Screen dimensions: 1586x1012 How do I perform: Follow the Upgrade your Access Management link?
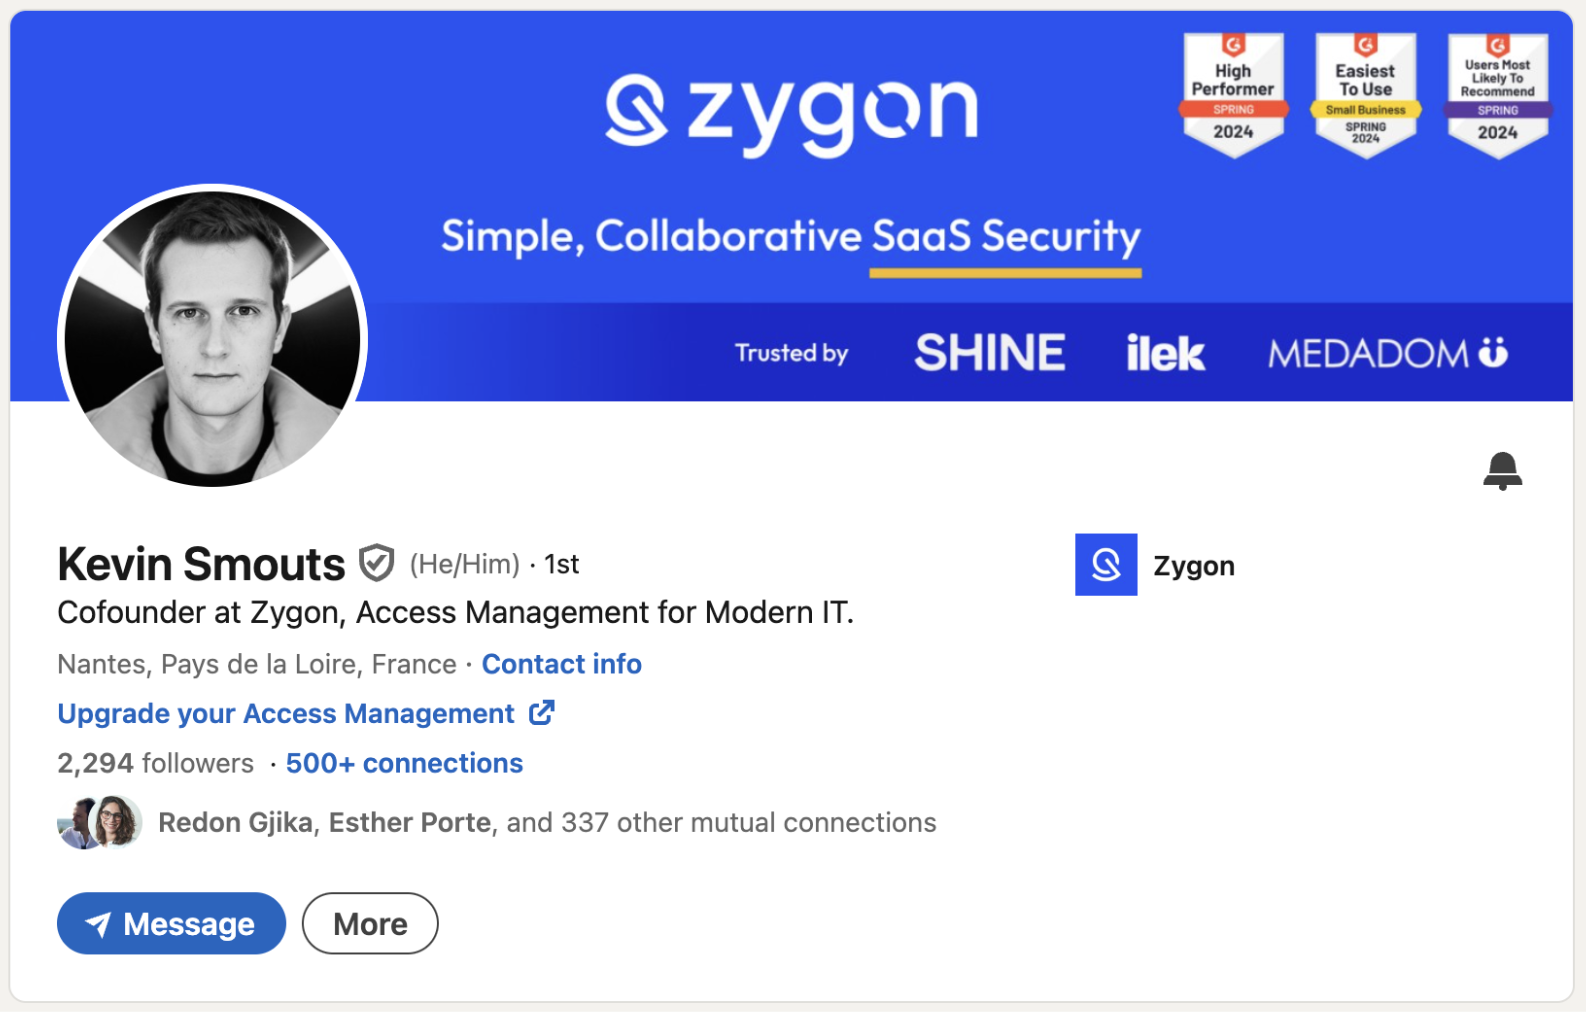coord(306,713)
